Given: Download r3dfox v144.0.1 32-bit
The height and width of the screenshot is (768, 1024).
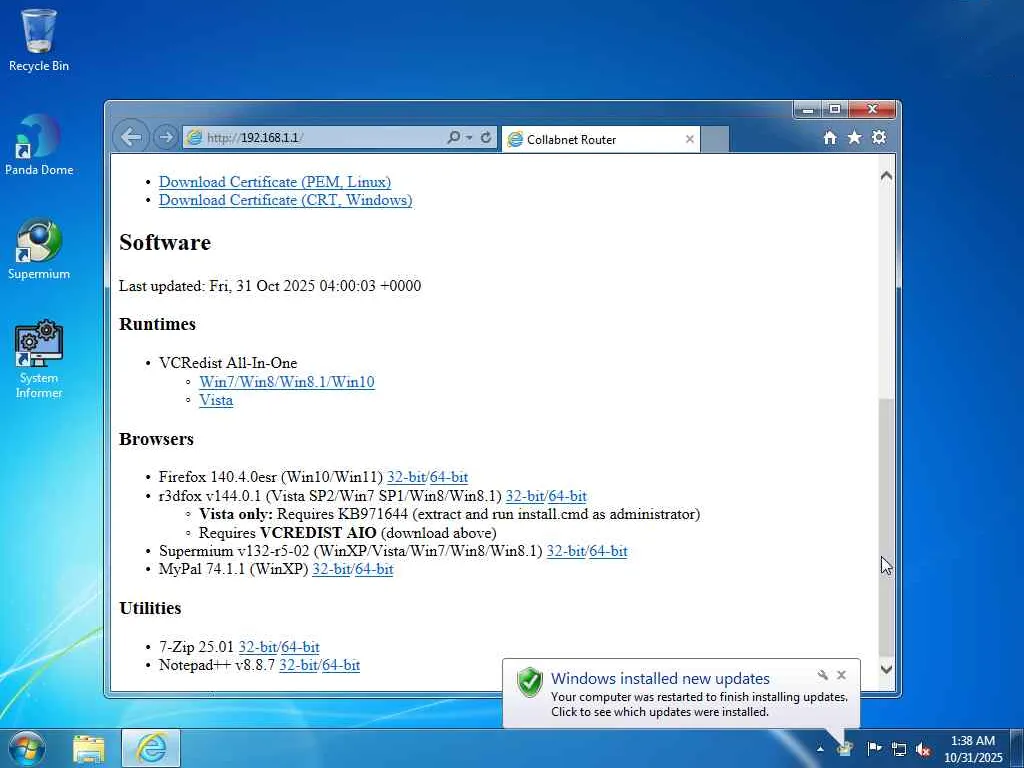Looking at the screenshot, I should pos(524,496).
